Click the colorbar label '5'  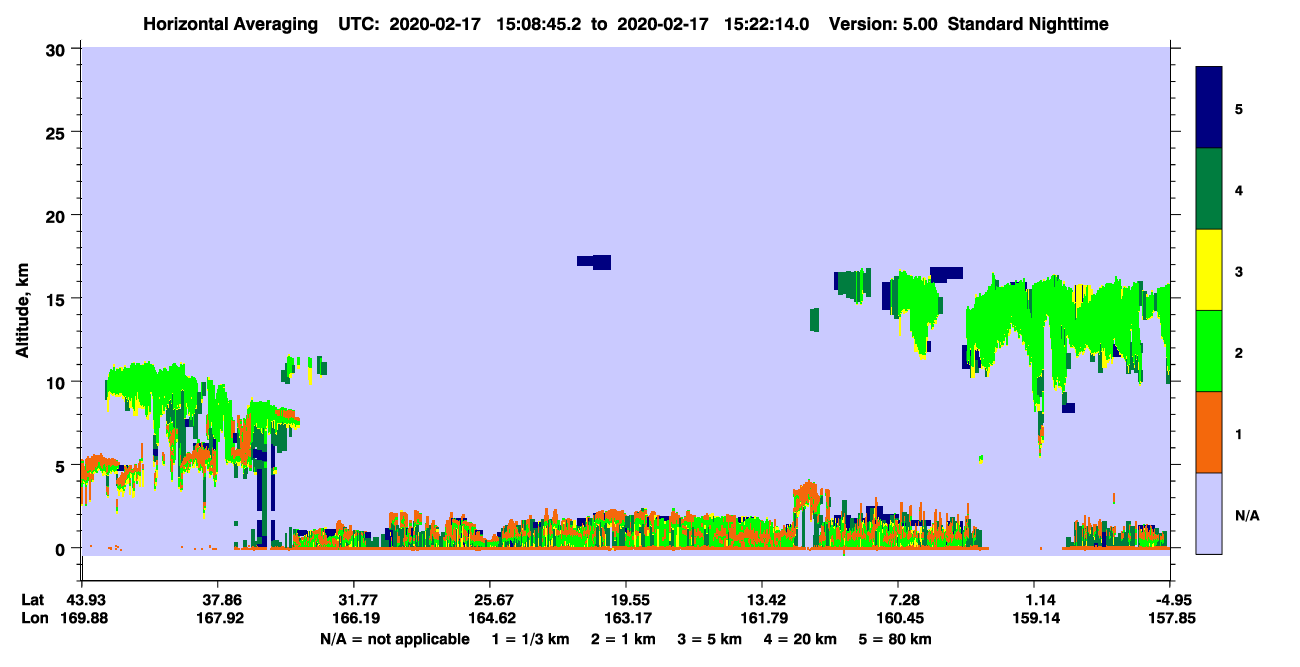[x=1239, y=108]
